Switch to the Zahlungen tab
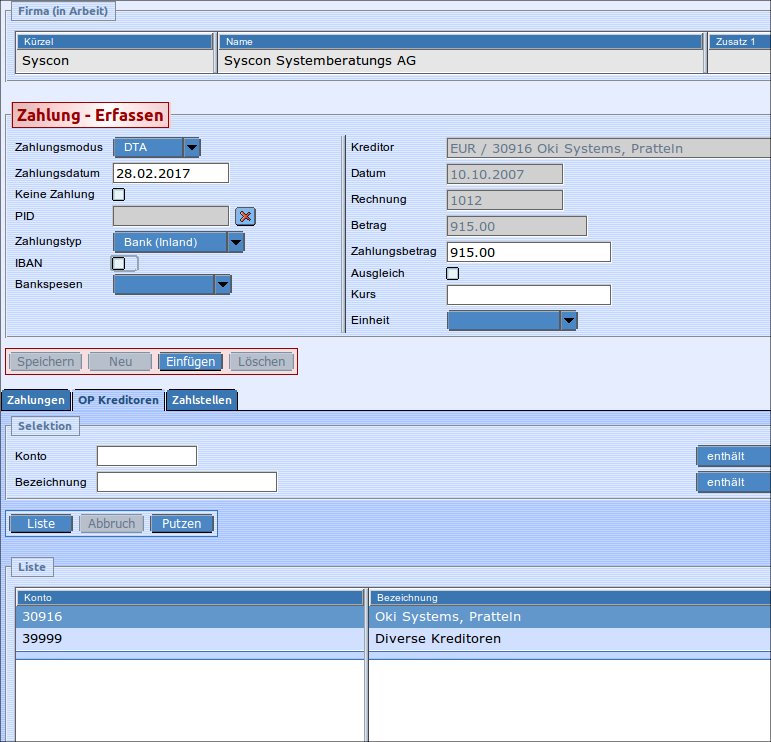771x742 pixels. [36, 400]
